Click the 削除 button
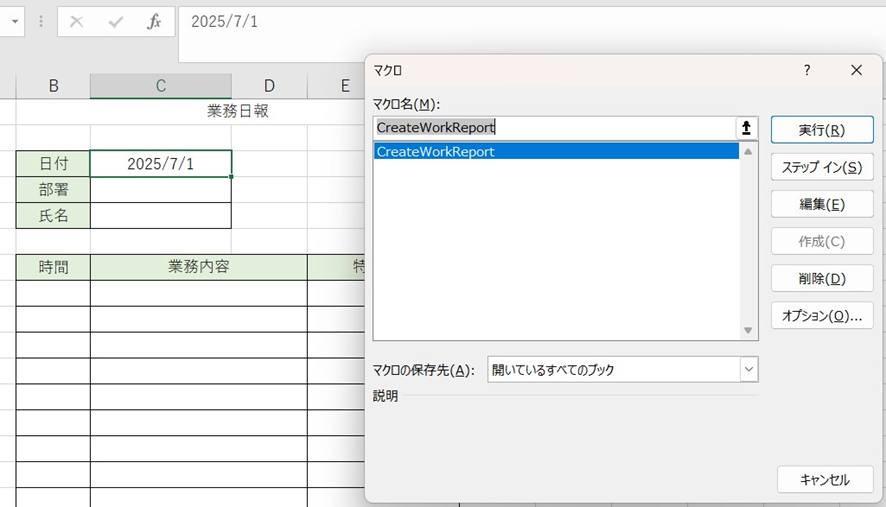The height and width of the screenshot is (507, 886). [822, 278]
